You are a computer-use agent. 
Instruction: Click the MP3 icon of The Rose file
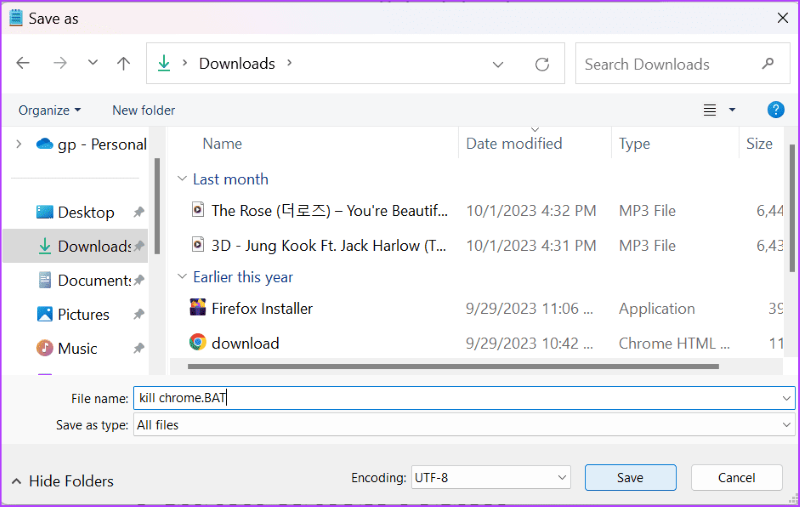(x=198, y=209)
